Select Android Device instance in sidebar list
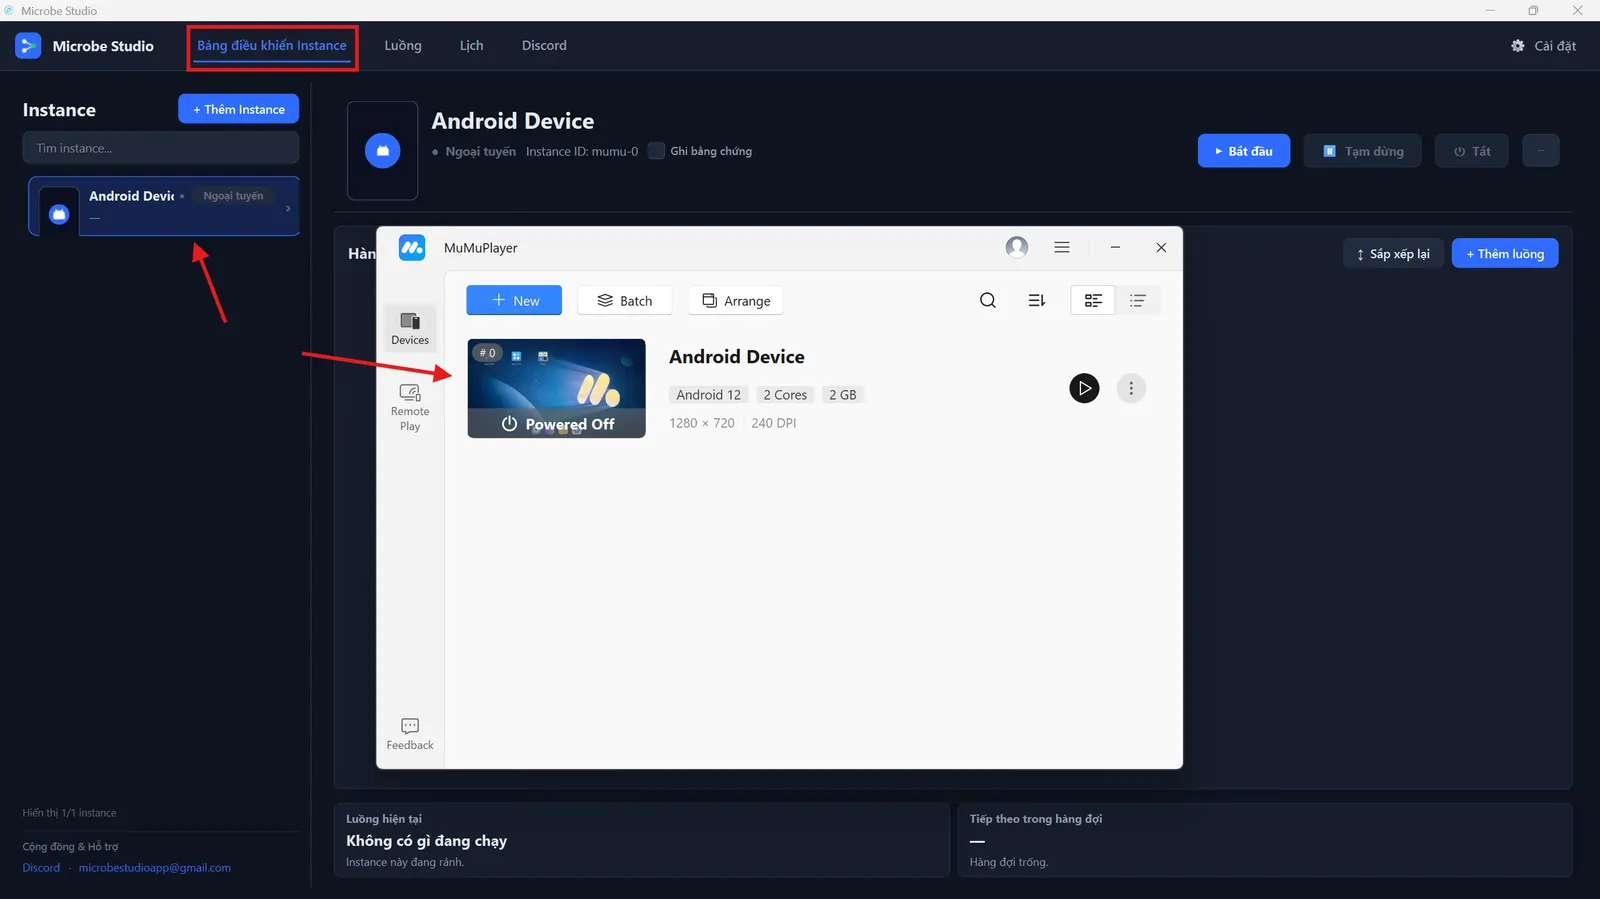Viewport: 1600px width, 899px height. tap(164, 206)
